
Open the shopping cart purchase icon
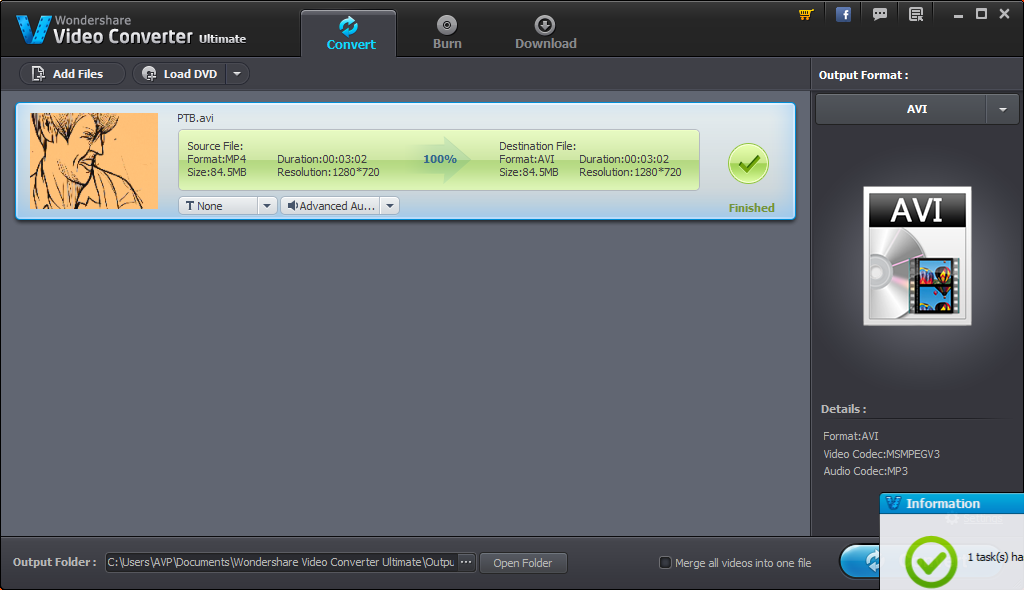click(x=806, y=14)
